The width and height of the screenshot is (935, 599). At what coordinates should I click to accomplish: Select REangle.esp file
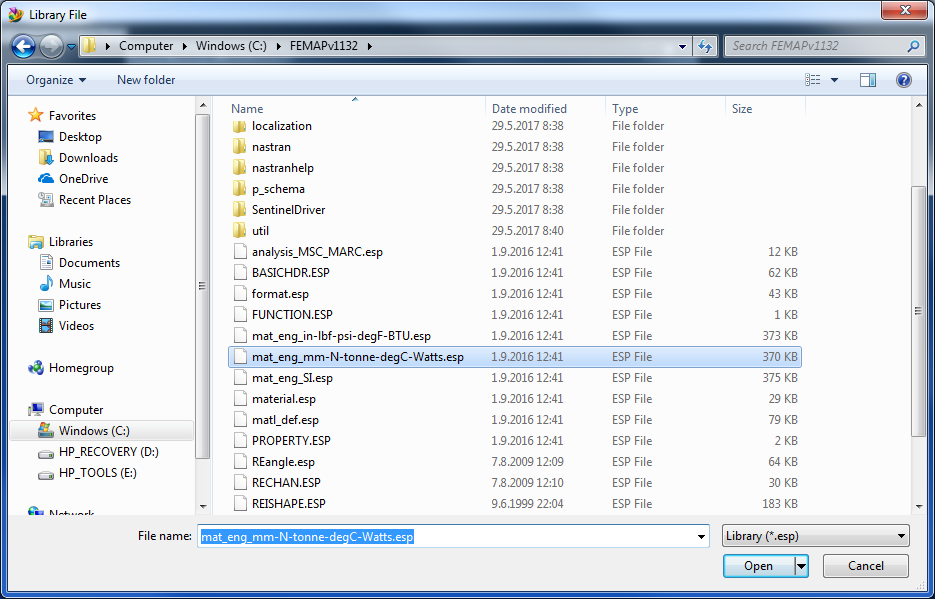(x=515, y=462)
